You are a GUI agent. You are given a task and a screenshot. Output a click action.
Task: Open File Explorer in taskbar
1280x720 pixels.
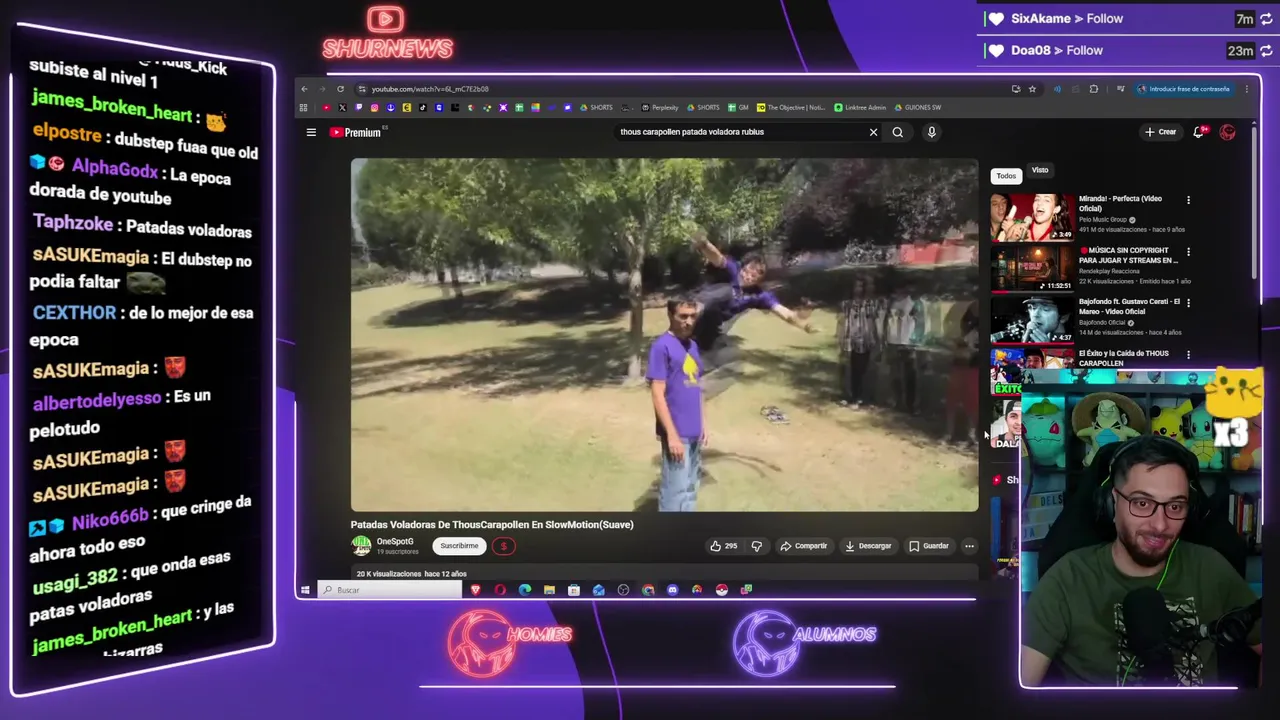coord(549,590)
